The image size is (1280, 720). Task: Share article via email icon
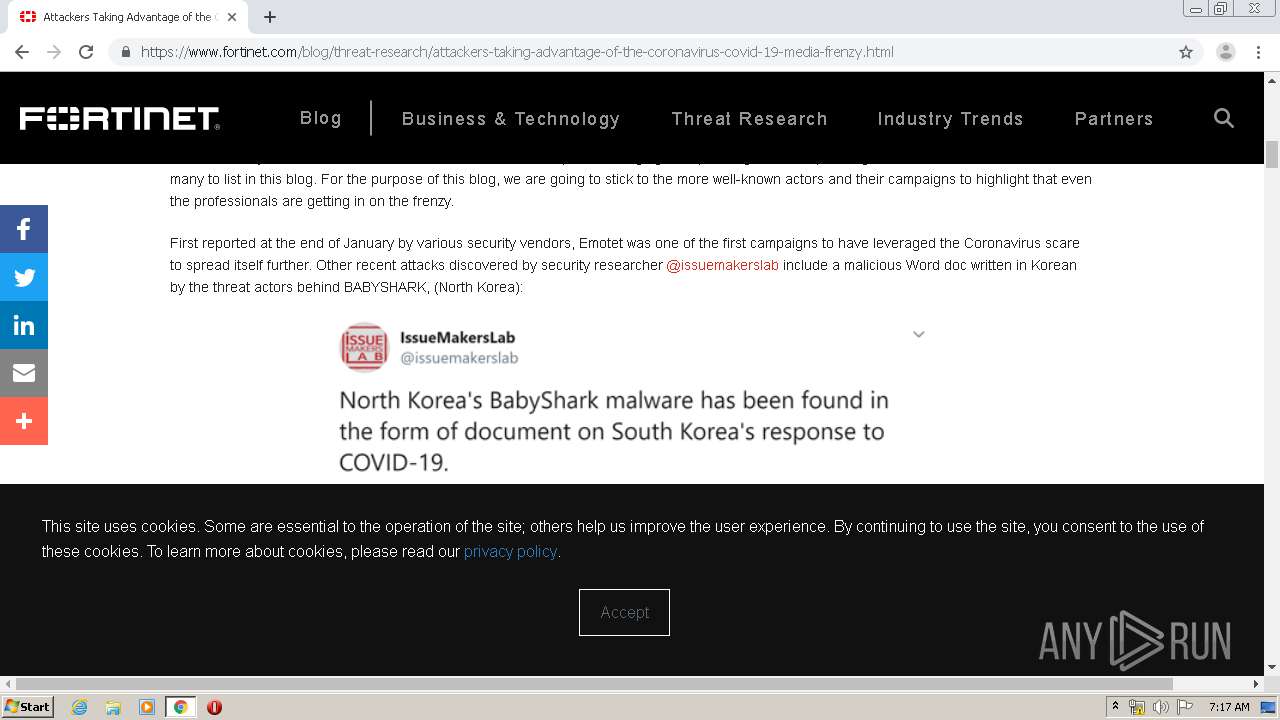pos(24,373)
